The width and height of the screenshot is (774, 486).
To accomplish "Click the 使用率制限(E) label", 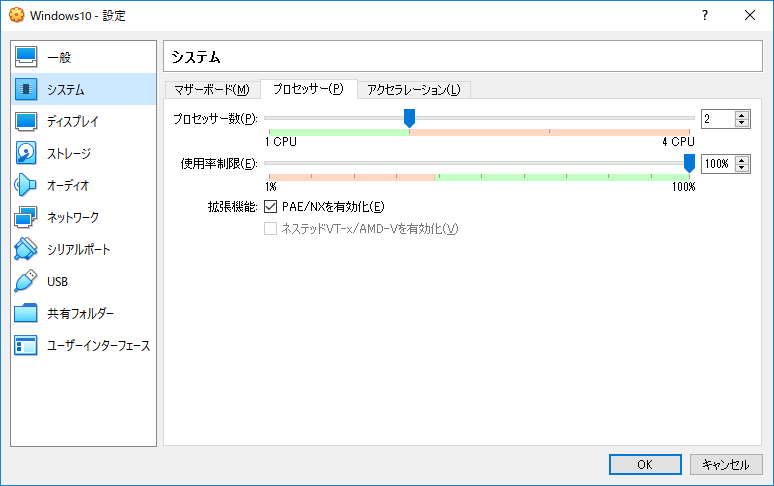I will pyautogui.click(x=219, y=164).
